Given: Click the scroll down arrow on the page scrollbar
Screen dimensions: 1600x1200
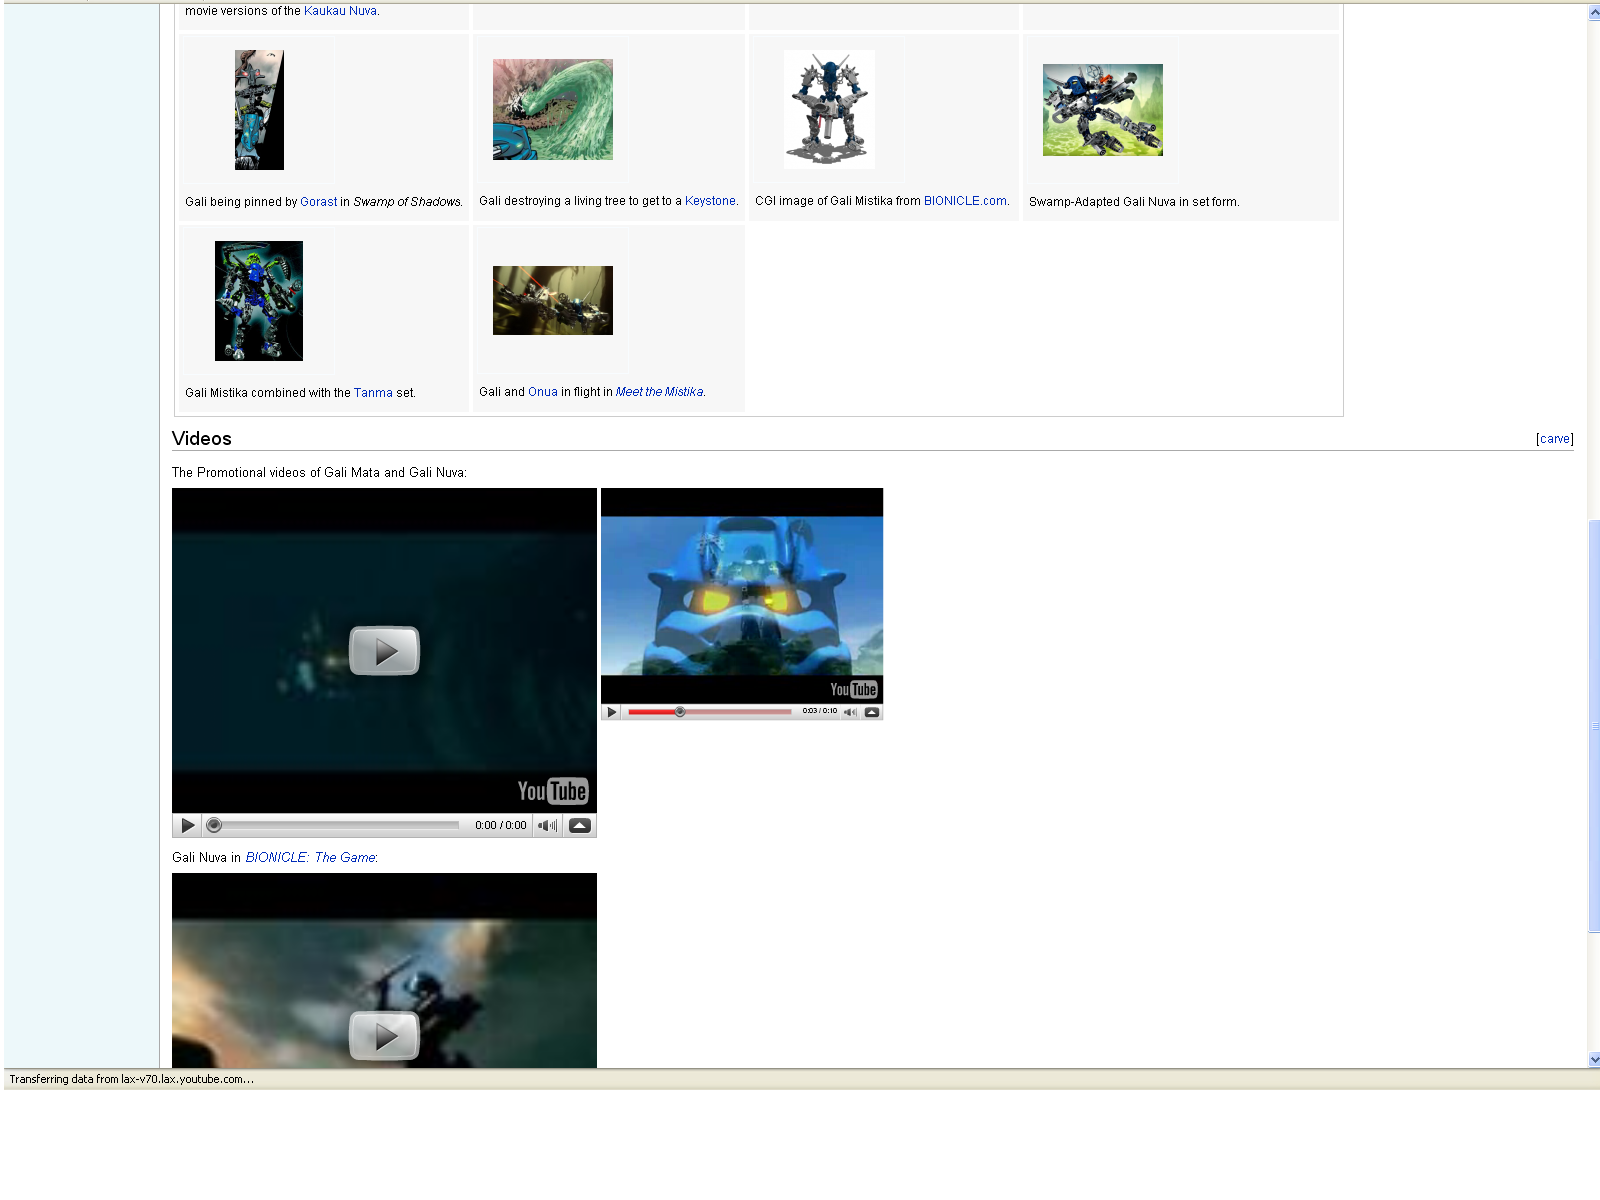Looking at the screenshot, I should [x=1594, y=1059].
